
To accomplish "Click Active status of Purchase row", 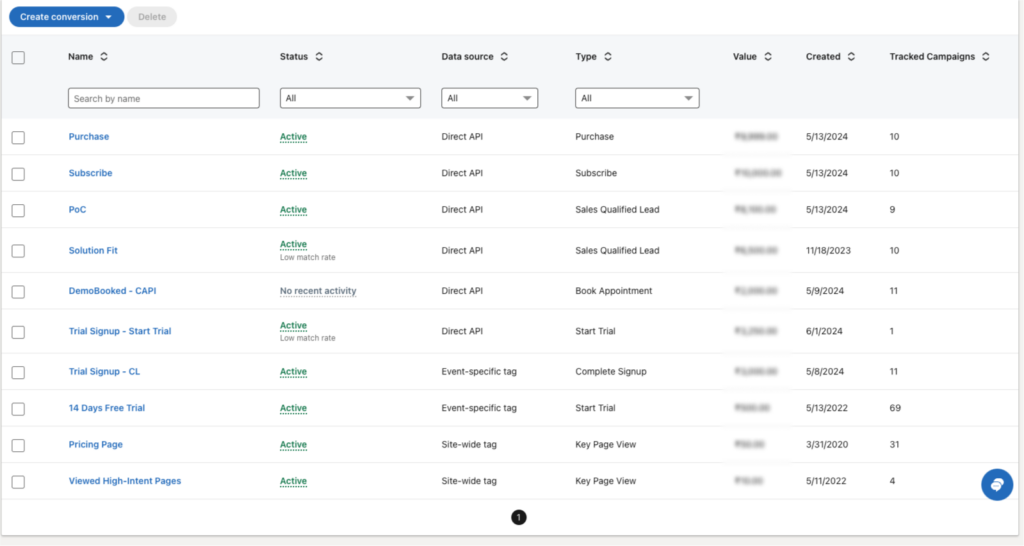I will [x=293, y=136].
